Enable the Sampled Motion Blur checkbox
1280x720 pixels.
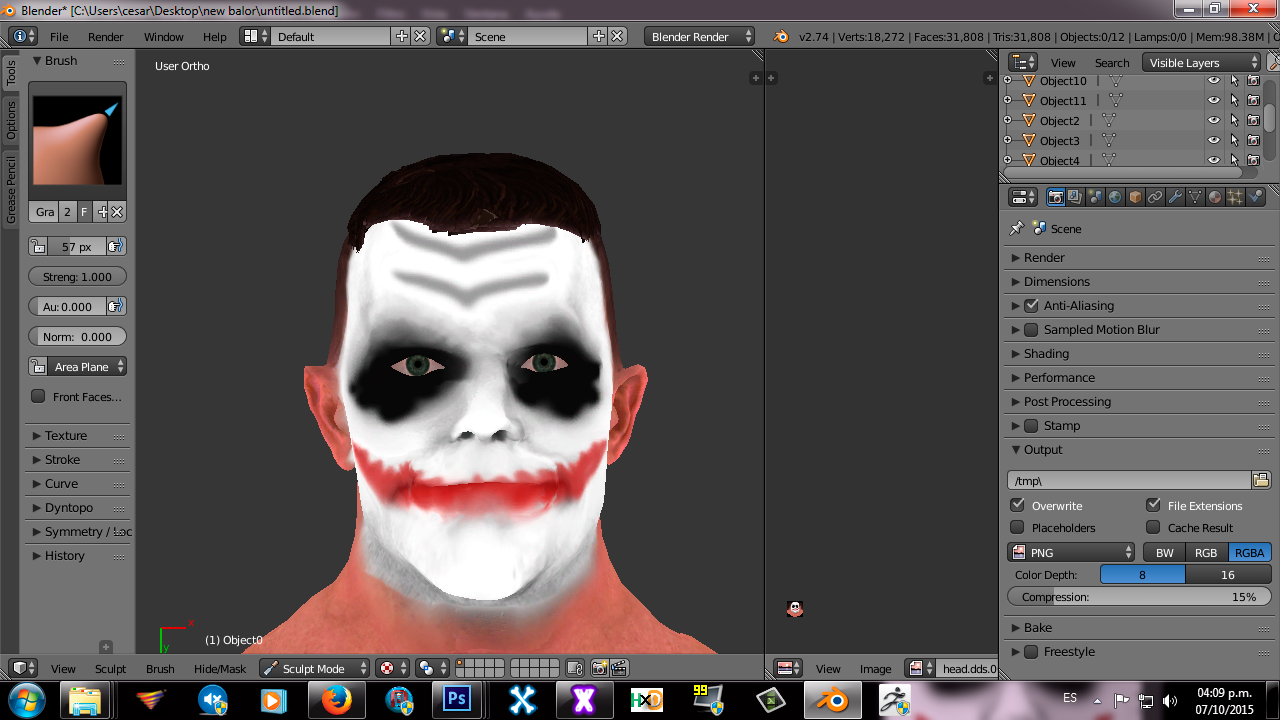coord(1032,329)
